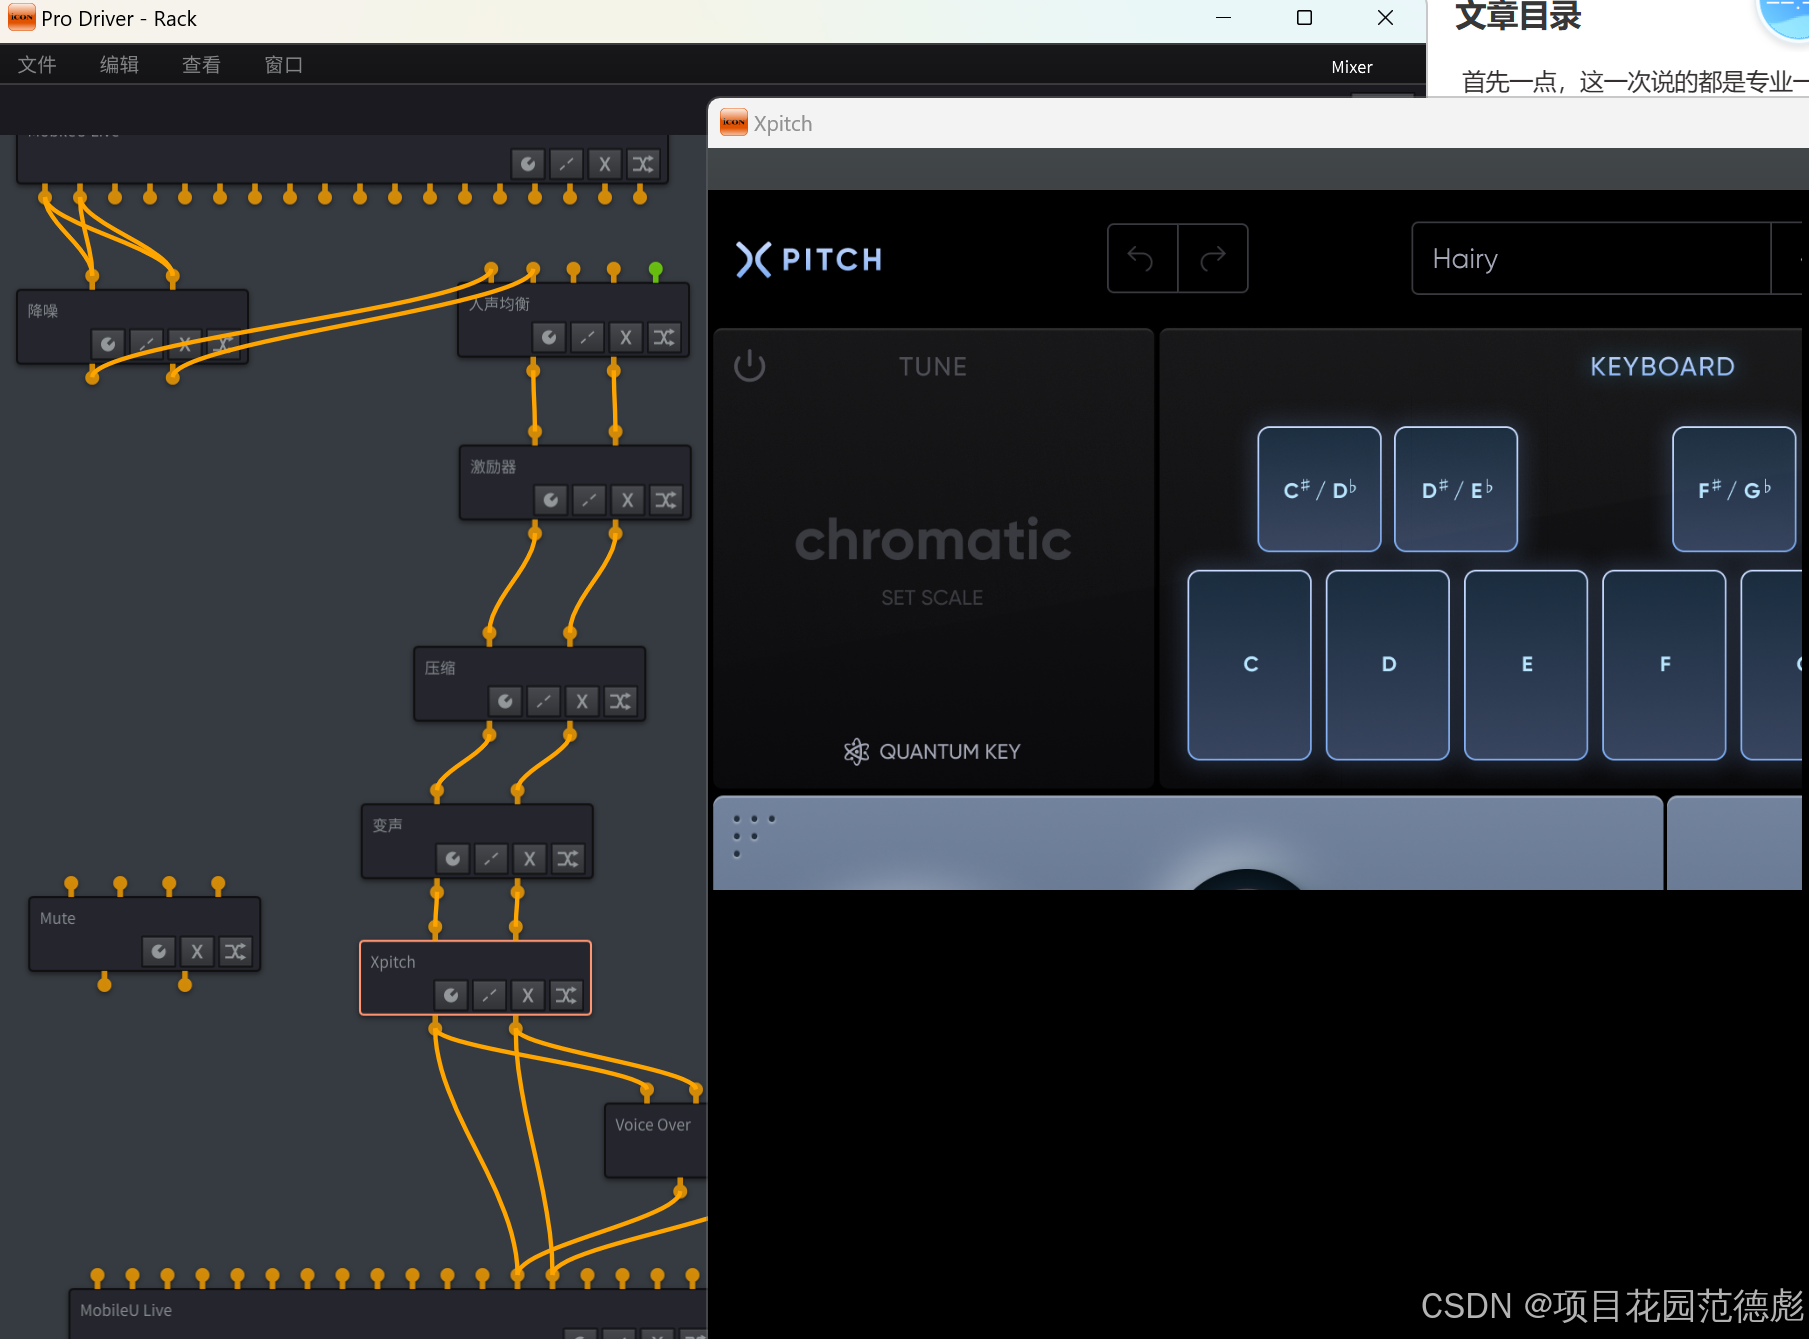The width and height of the screenshot is (1809, 1339).
Task: Click the slash icon on the 压缩 node
Action: click(543, 701)
